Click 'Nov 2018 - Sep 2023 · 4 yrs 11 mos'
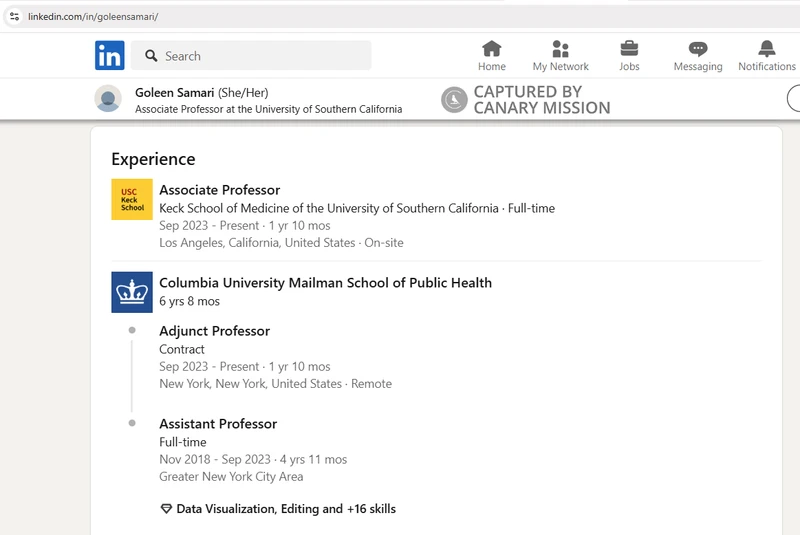800x535 pixels. [x=253, y=460]
